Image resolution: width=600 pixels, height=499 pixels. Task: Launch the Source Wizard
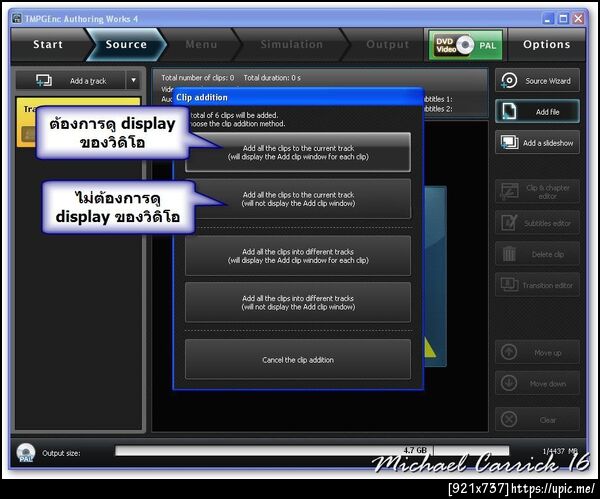point(537,81)
